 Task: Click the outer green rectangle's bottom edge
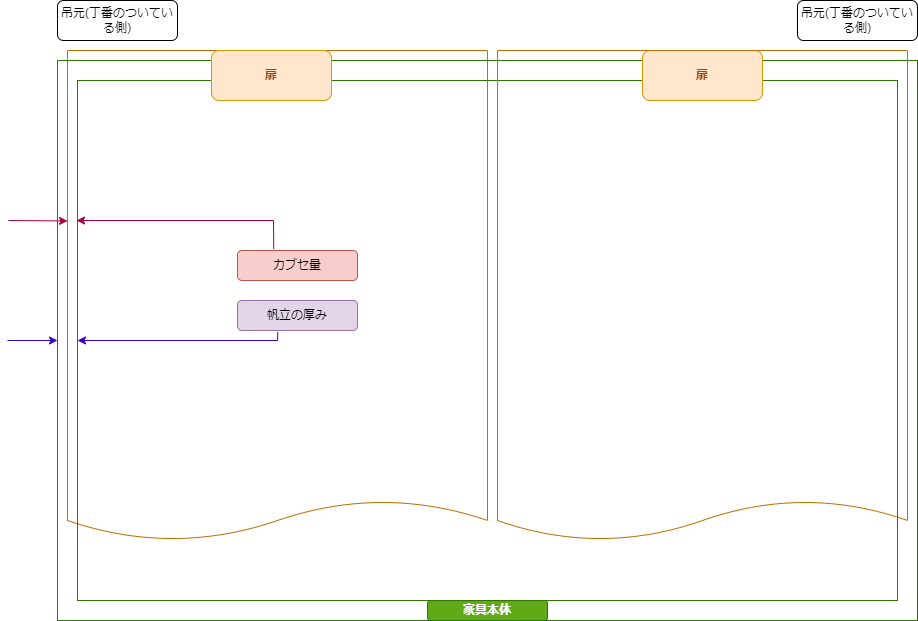click(x=250, y=620)
